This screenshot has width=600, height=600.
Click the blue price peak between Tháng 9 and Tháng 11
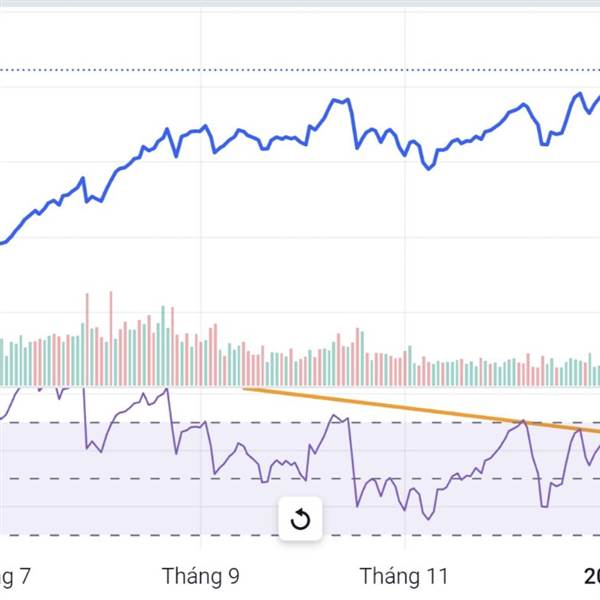pos(338,100)
